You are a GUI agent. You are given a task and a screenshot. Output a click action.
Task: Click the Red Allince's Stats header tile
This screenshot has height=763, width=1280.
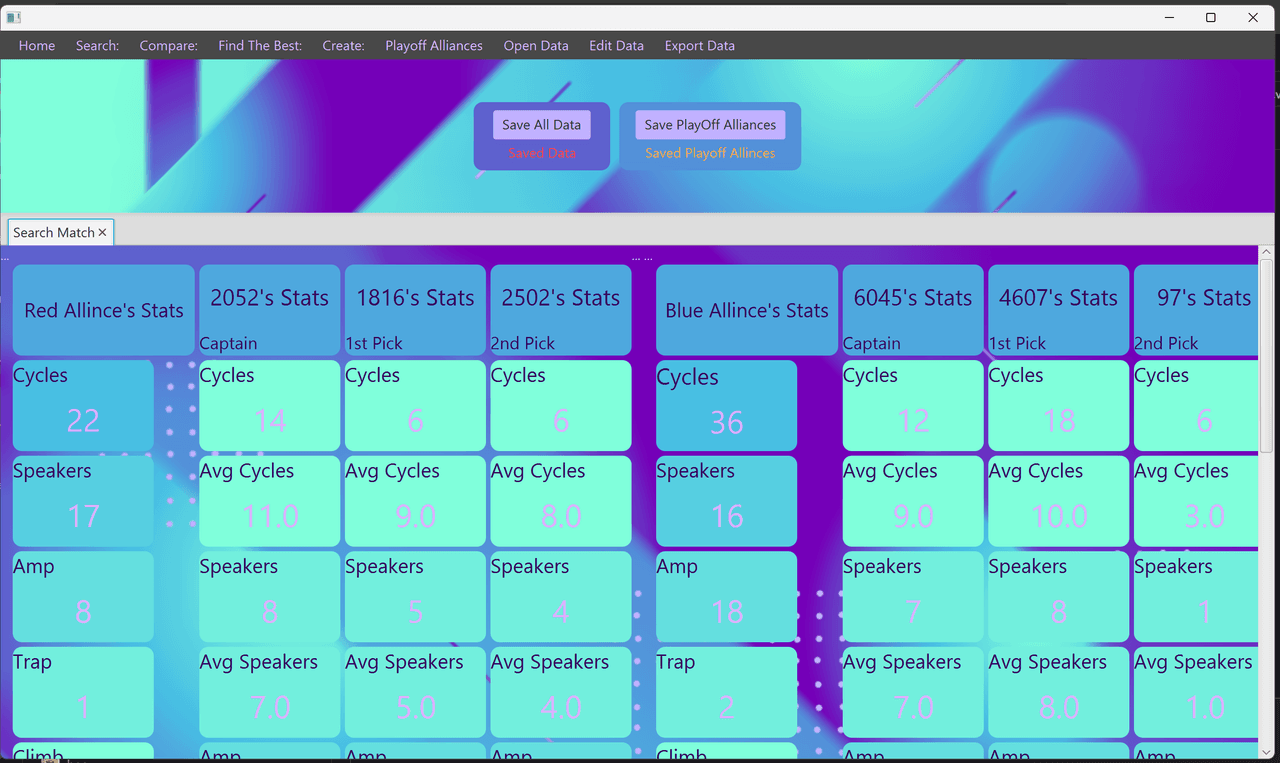(104, 310)
